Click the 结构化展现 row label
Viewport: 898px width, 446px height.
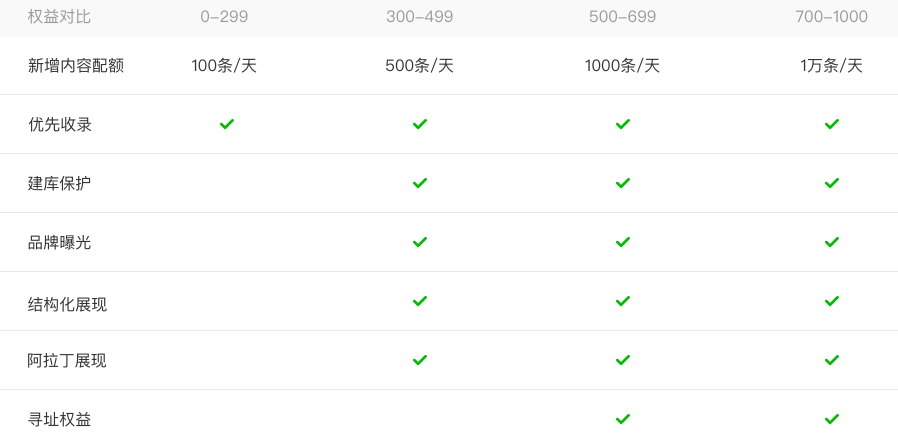click(67, 304)
